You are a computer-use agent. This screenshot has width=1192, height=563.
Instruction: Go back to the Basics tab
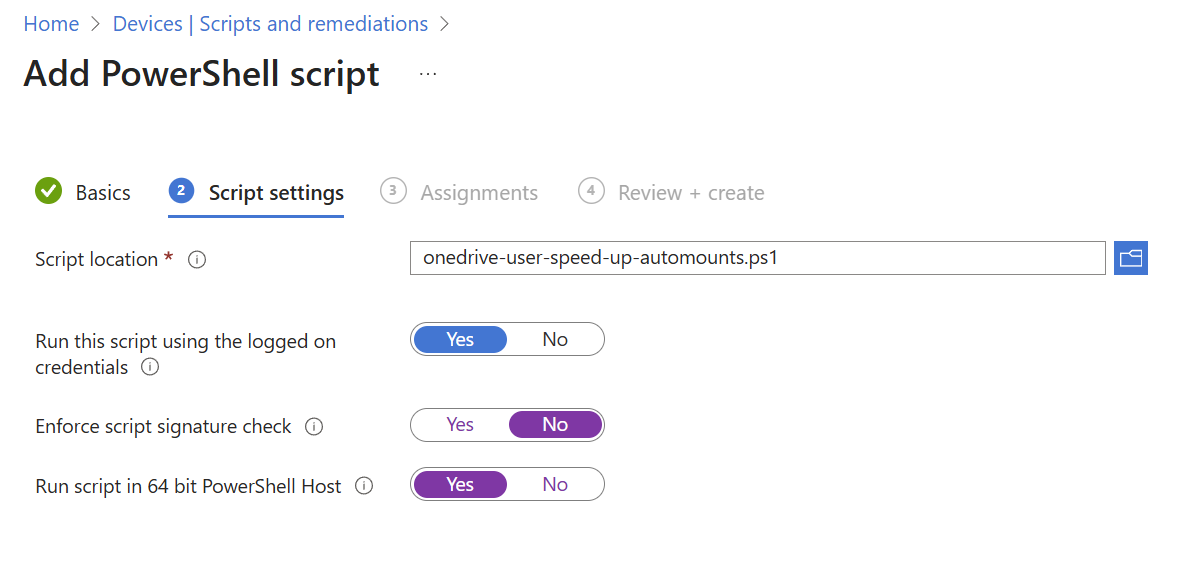tap(83, 192)
